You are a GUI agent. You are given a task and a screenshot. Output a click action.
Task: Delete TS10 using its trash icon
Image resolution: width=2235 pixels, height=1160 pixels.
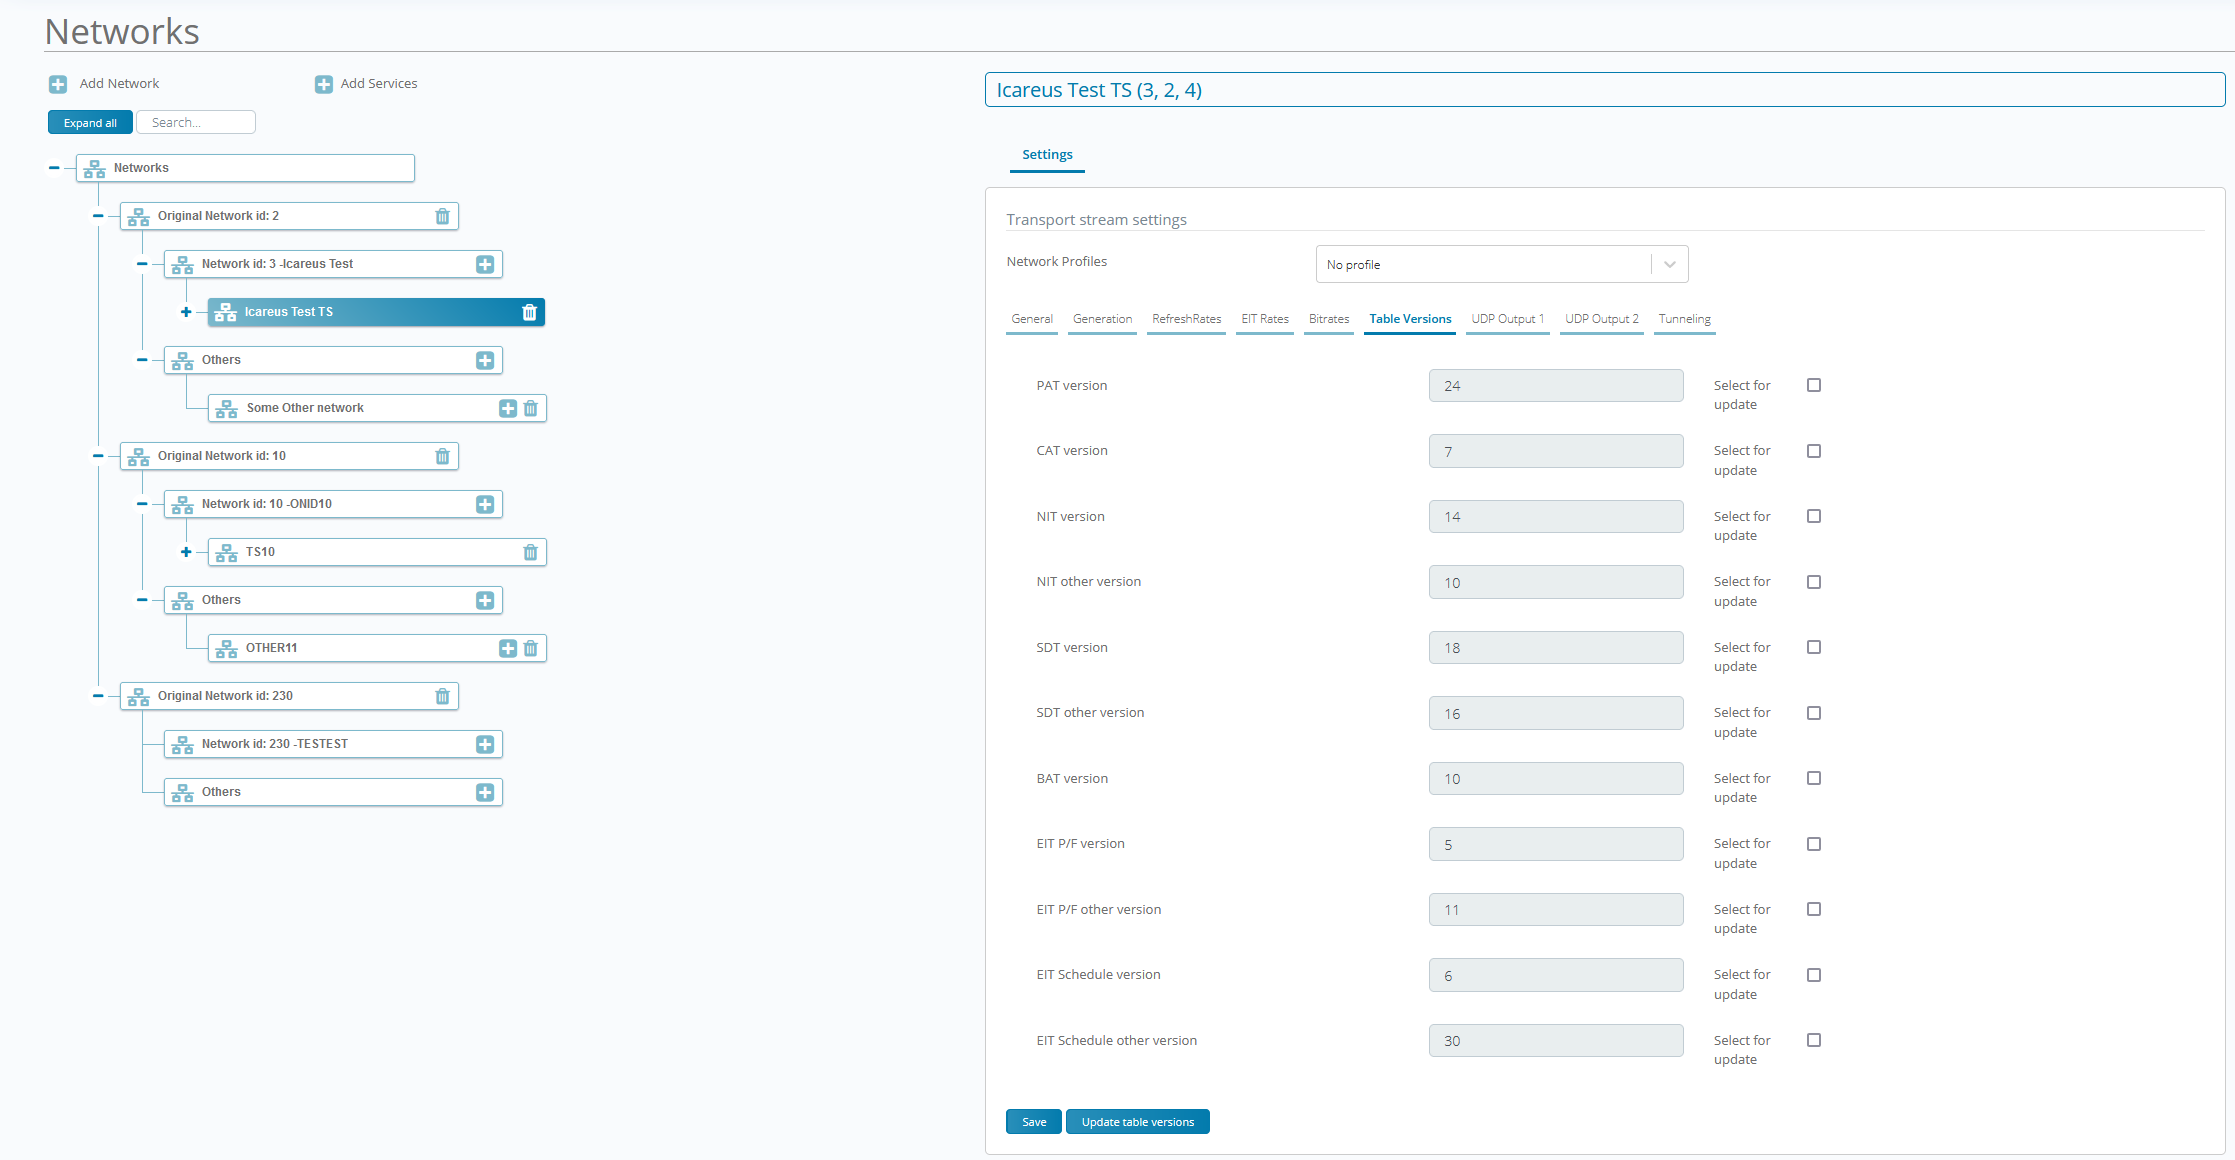tap(531, 552)
